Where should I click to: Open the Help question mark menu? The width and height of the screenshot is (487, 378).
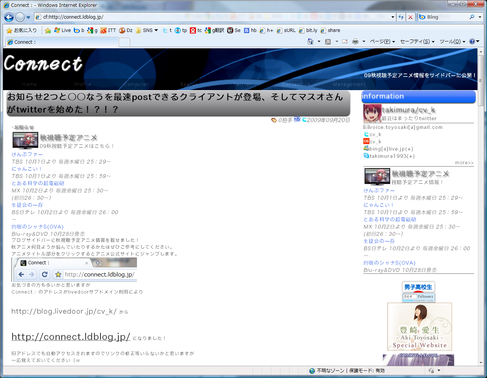point(474,42)
